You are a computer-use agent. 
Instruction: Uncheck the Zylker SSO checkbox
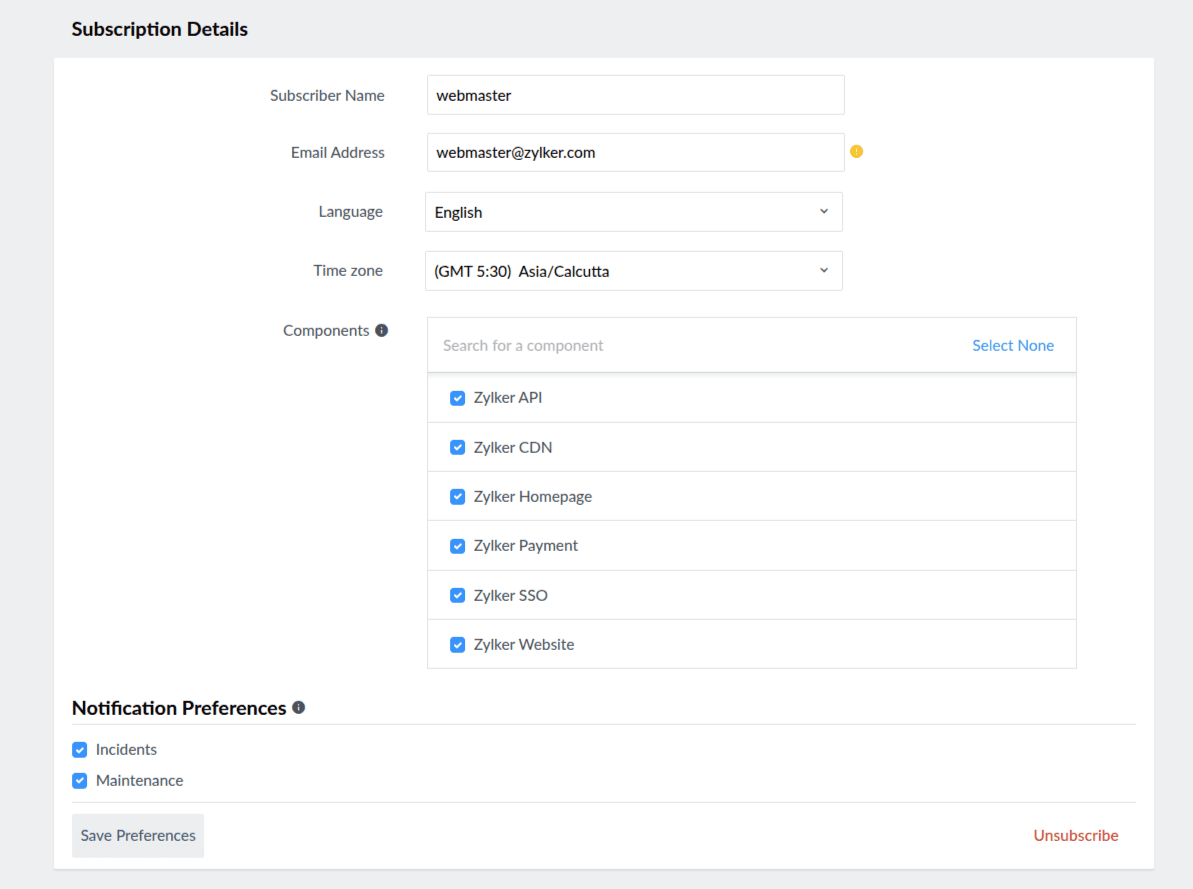[457, 595]
